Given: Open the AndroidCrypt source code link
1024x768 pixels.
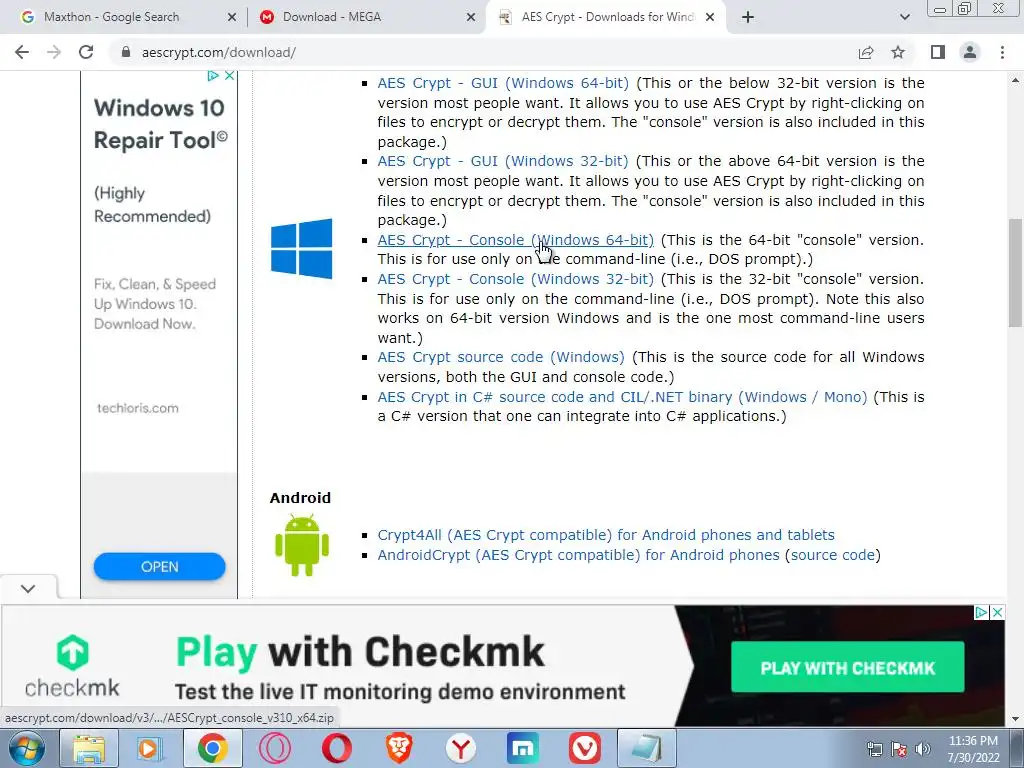Looking at the screenshot, I should [833, 554].
